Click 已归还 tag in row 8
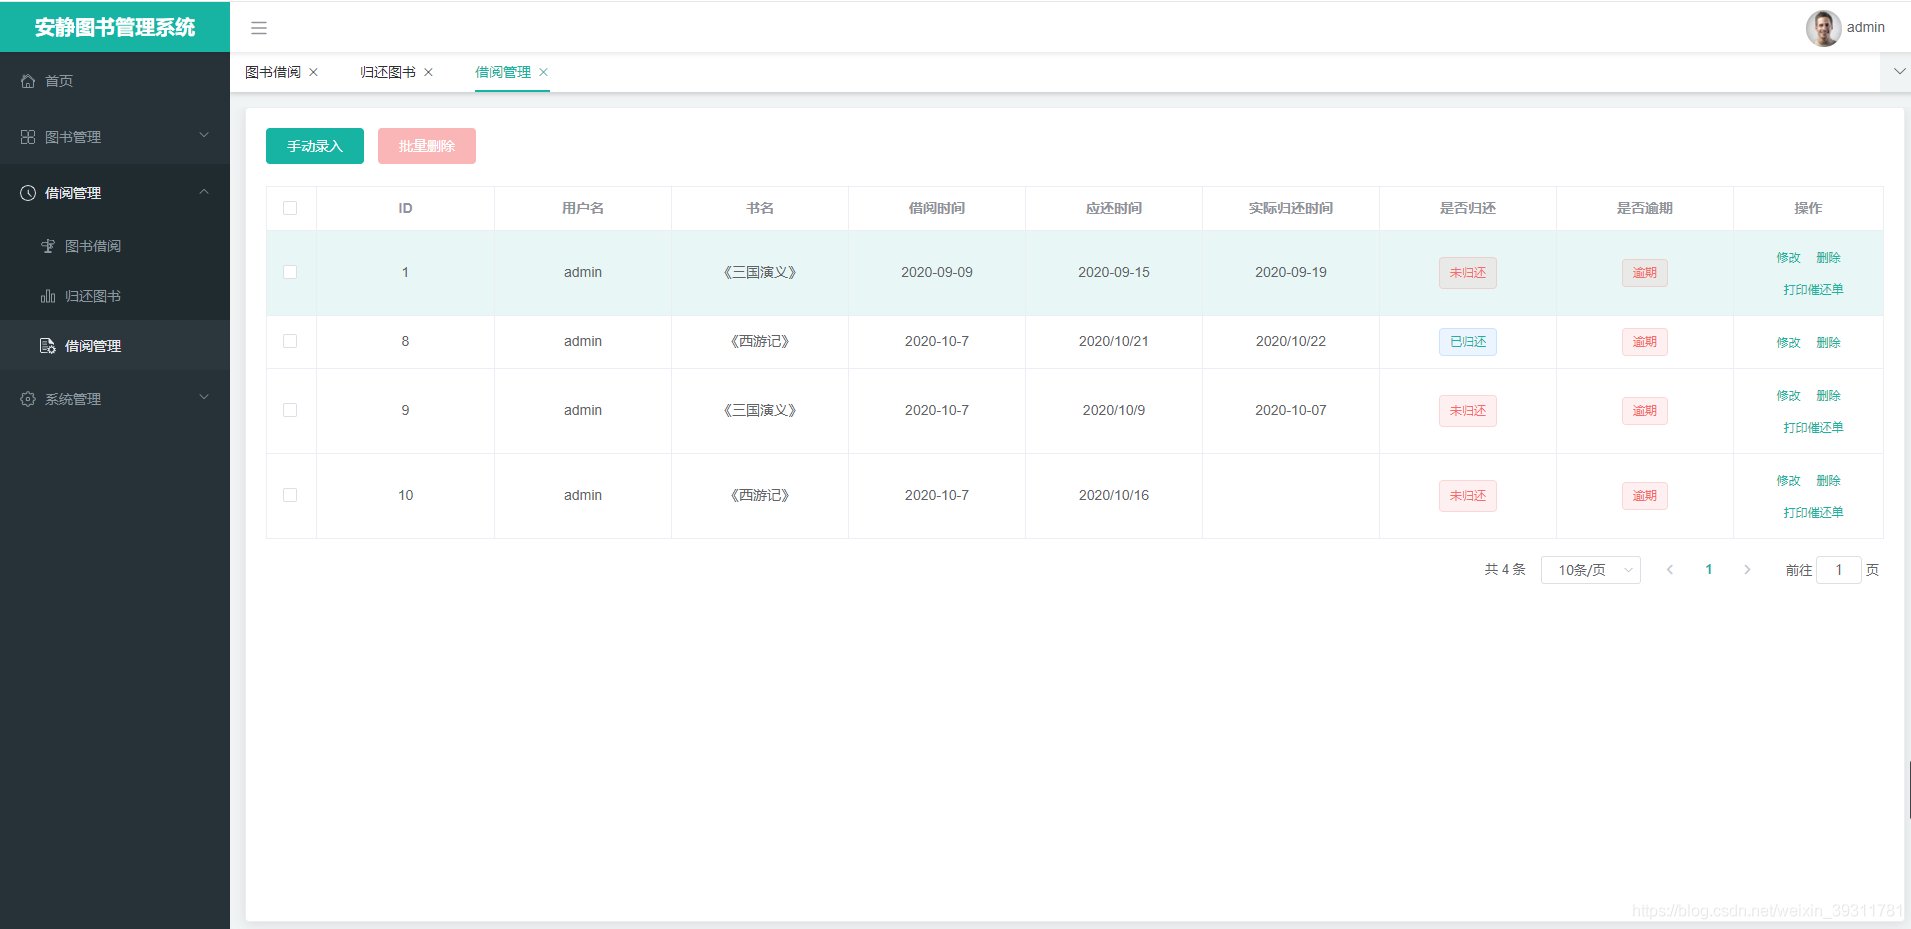Screen dimensions: 1911x929 click(x=1468, y=342)
